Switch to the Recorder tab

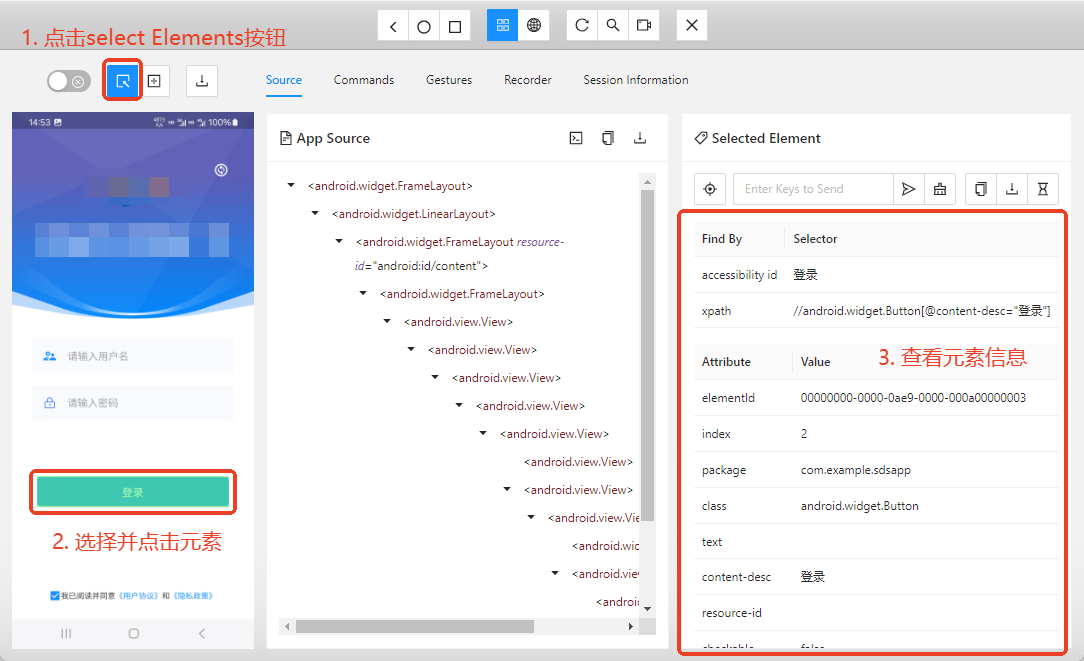[527, 80]
